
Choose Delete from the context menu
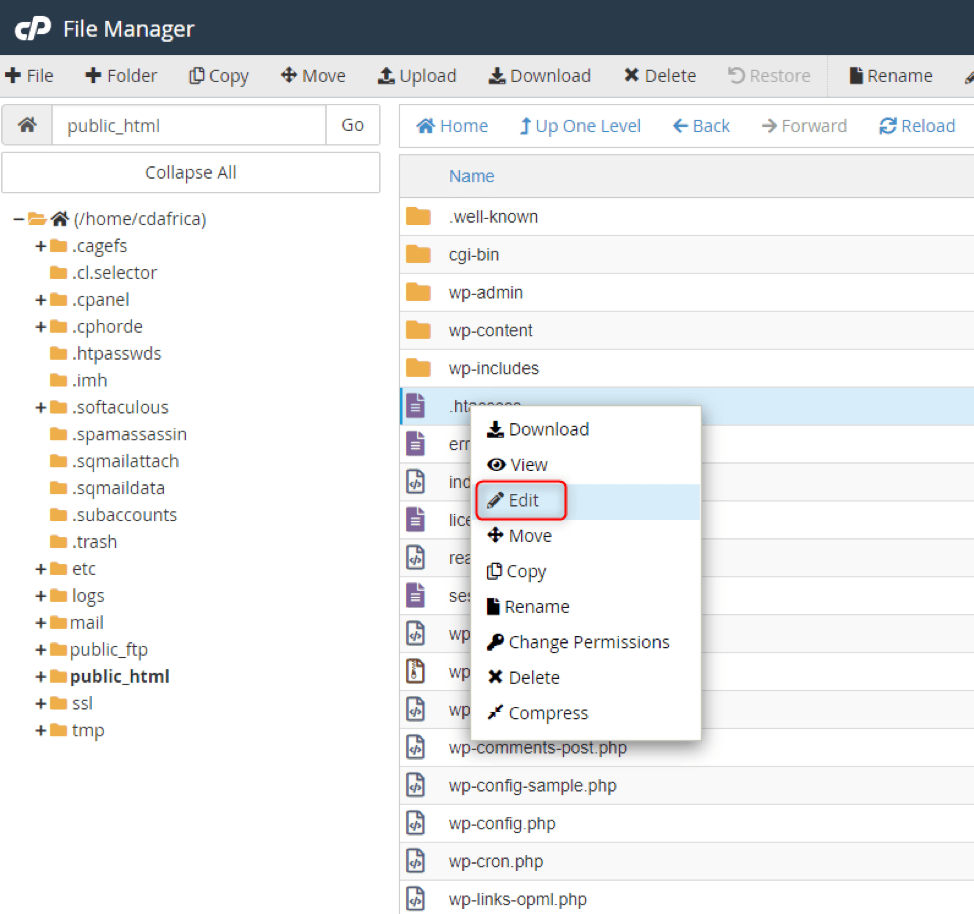point(586,677)
